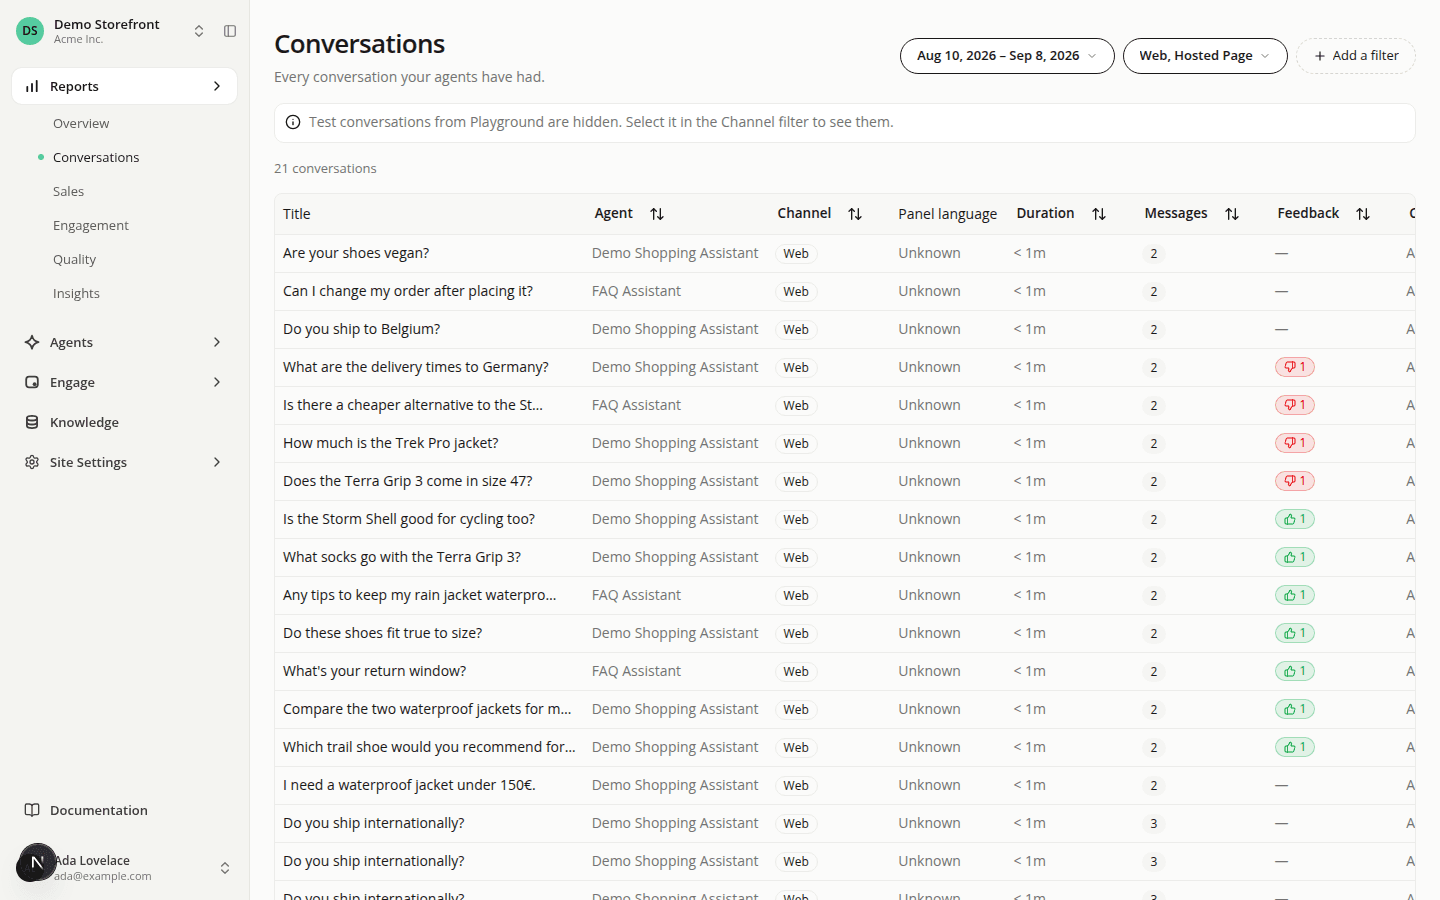This screenshot has width=1440, height=900.
Task: Click thumbs-up badge on return window row
Action: pos(1295,671)
